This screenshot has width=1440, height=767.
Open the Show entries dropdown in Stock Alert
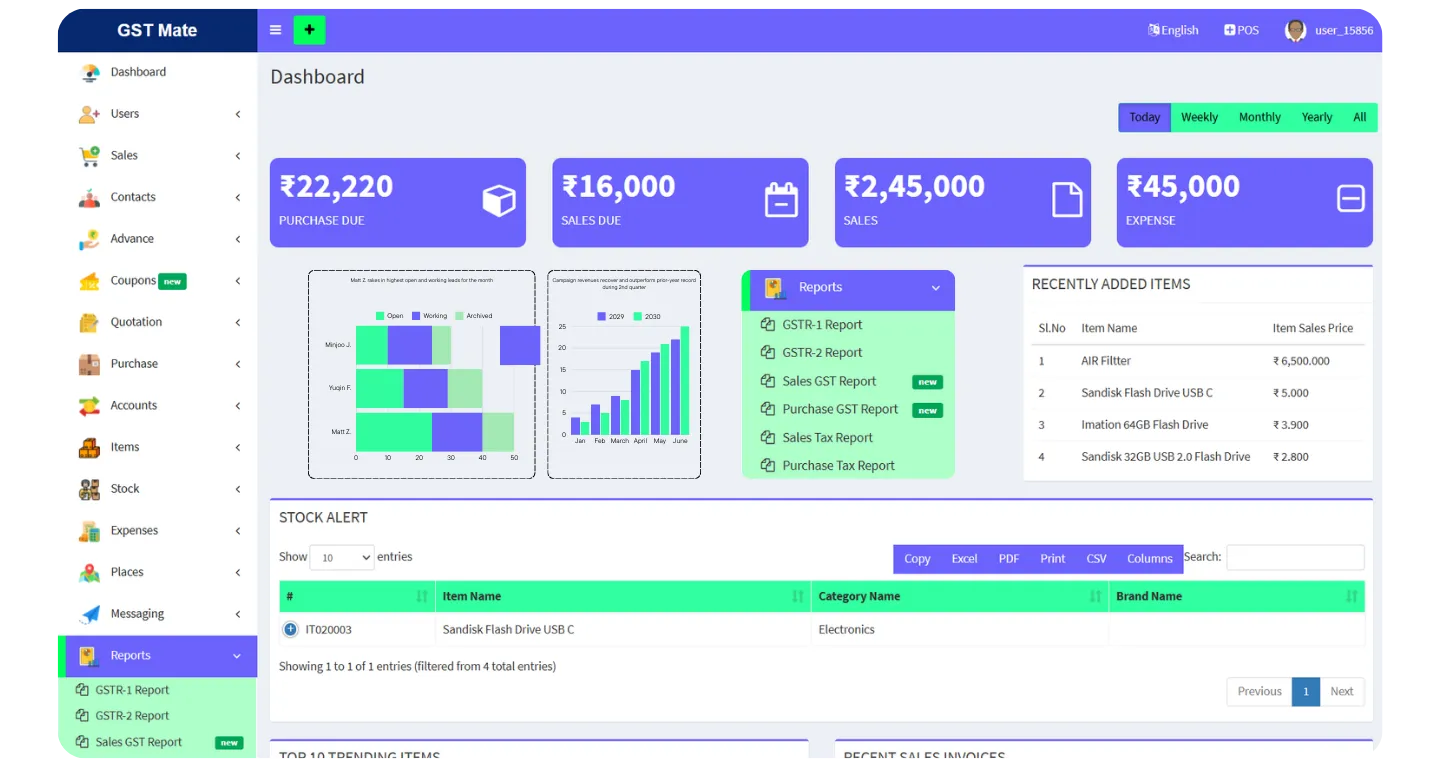pos(341,557)
